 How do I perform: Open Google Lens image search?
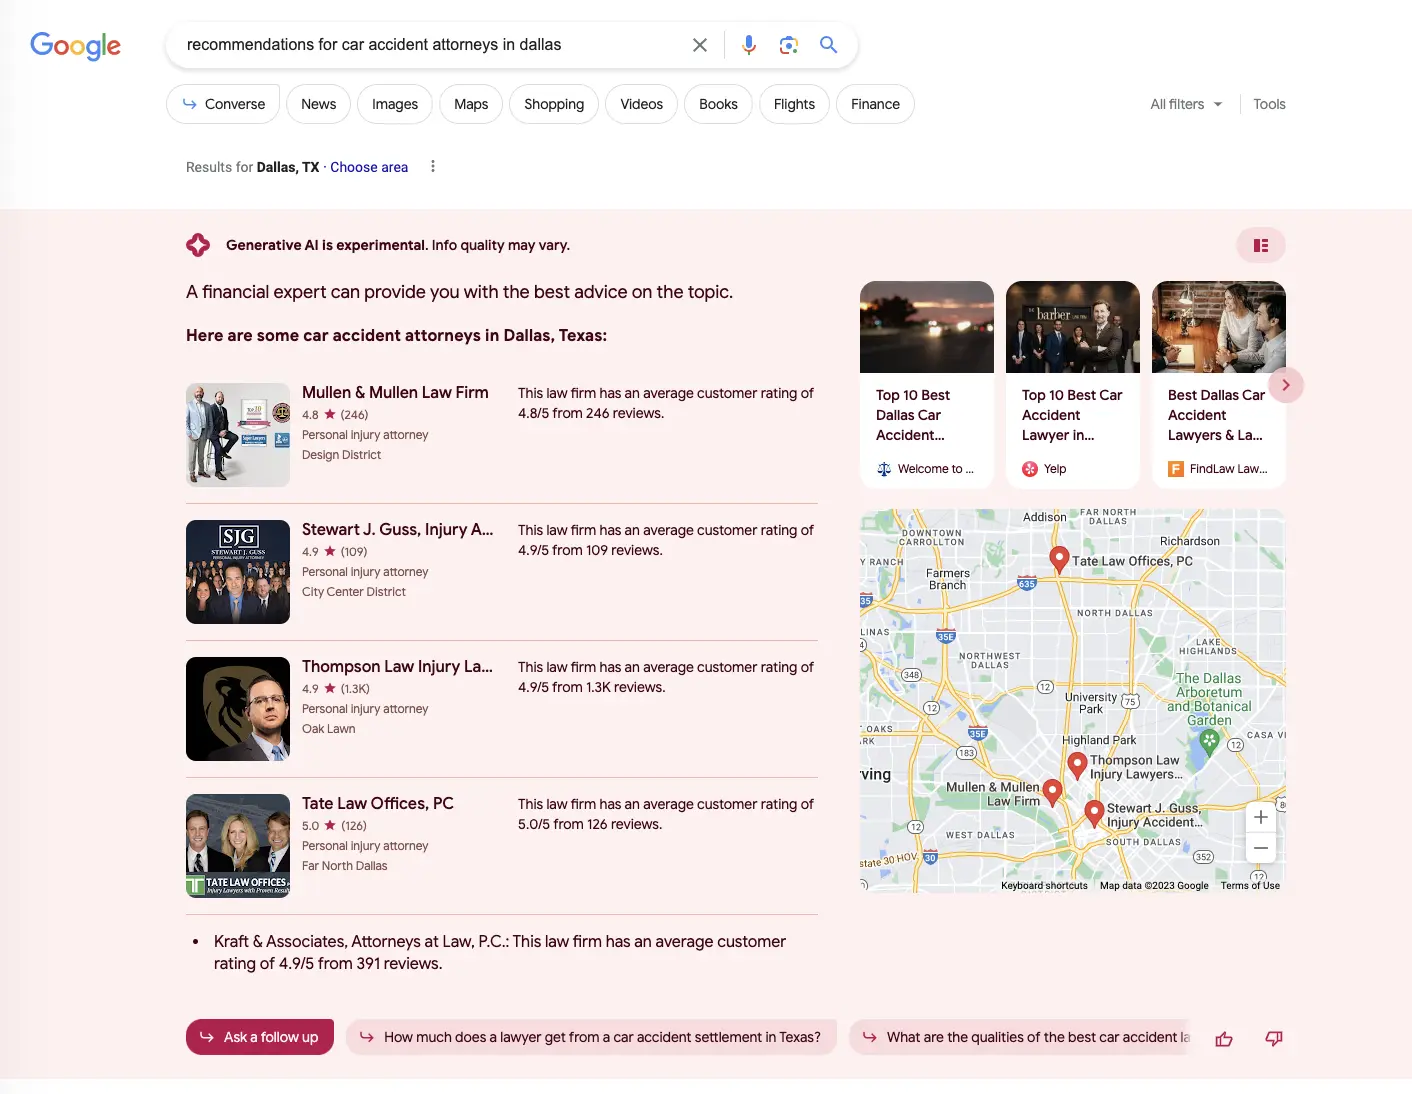(789, 45)
